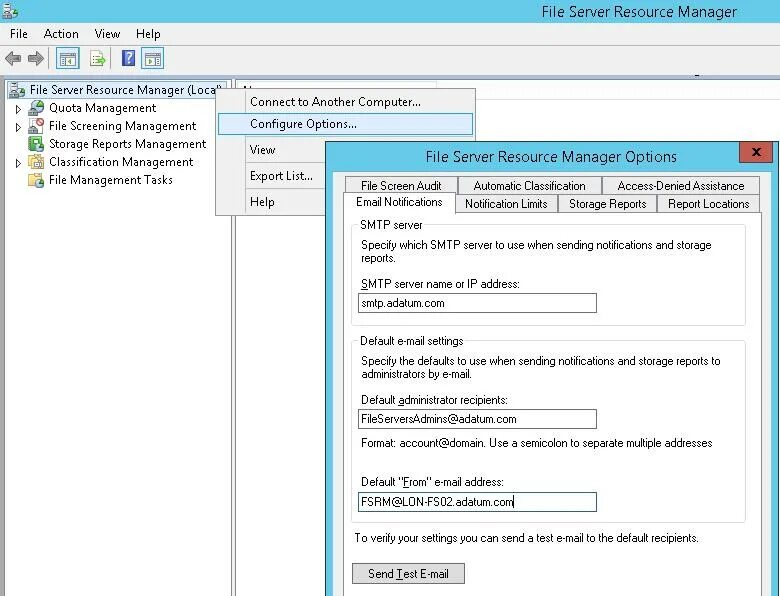Image resolution: width=780 pixels, height=596 pixels.
Task: Expand the File Screening Management node
Action: coord(18,127)
